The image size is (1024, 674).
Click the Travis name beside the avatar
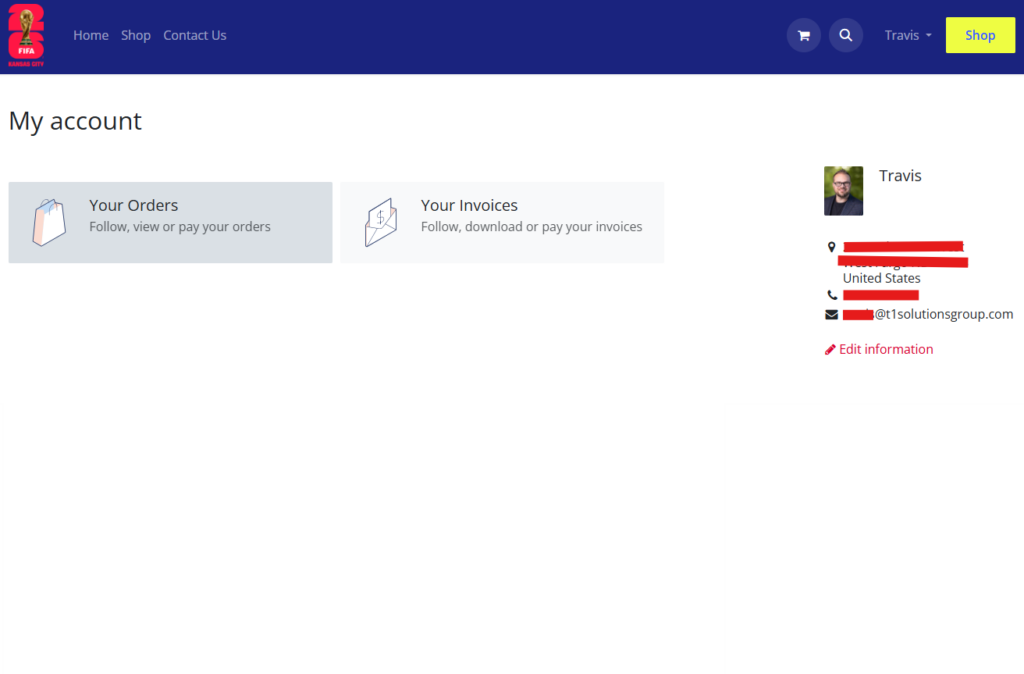[899, 175]
